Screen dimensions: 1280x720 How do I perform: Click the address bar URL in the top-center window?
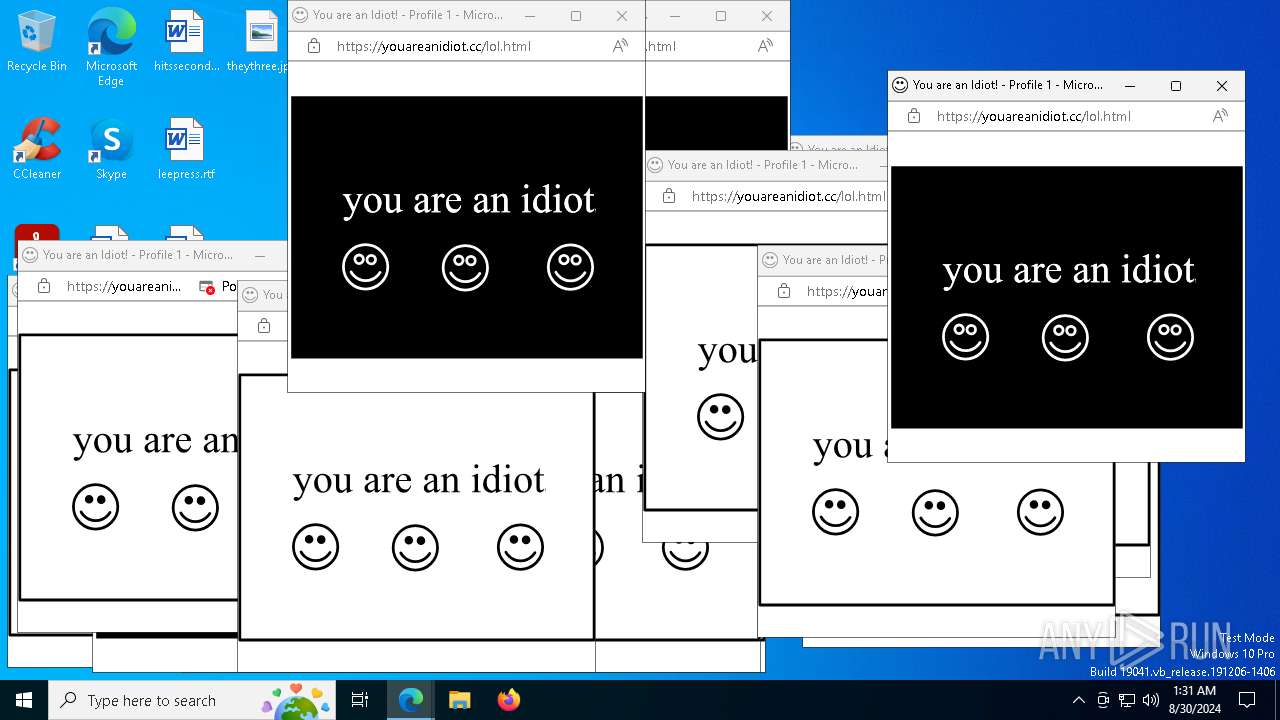point(434,46)
